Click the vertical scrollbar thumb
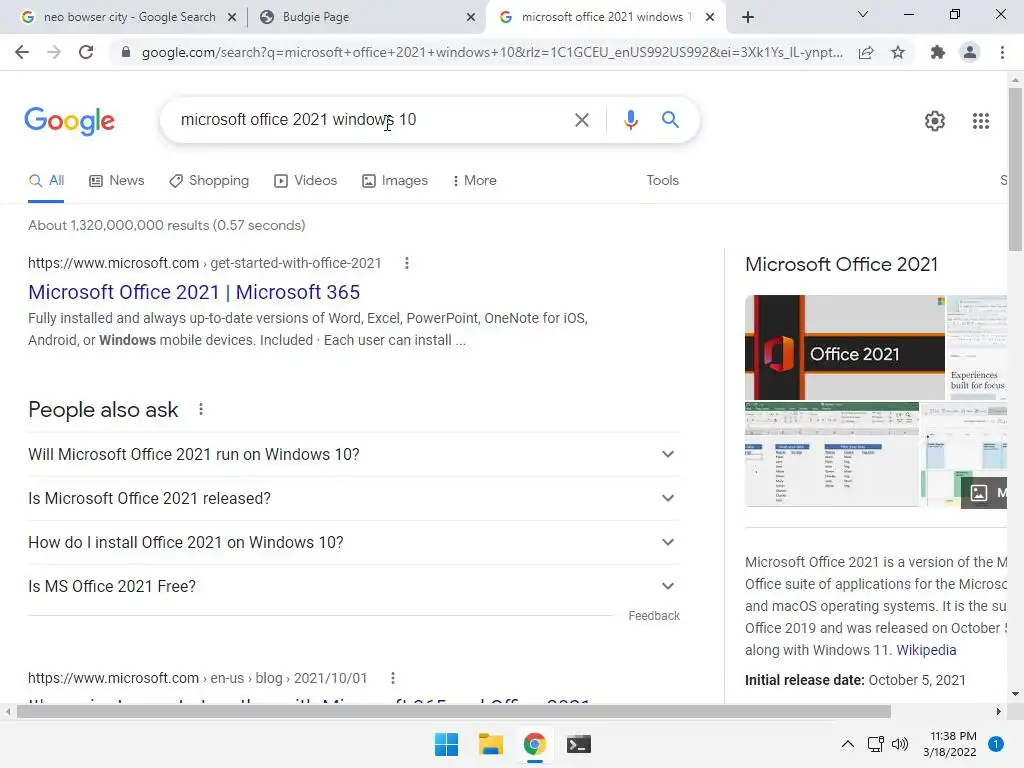The height and width of the screenshot is (768, 1024). click(1015, 168)
